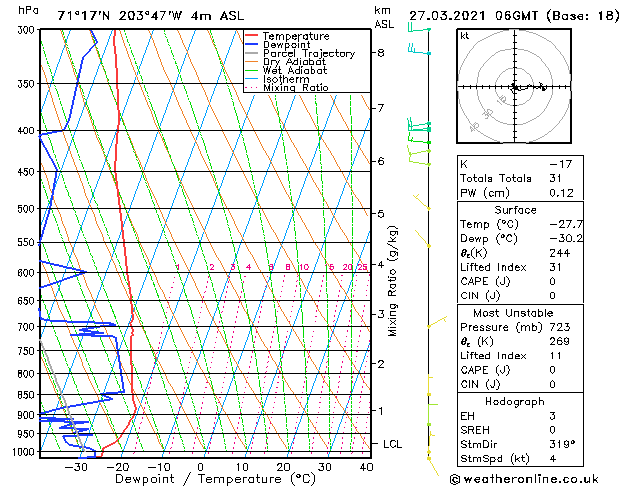
Task: Click the 950 pressure level label
Action: (28, 434)
